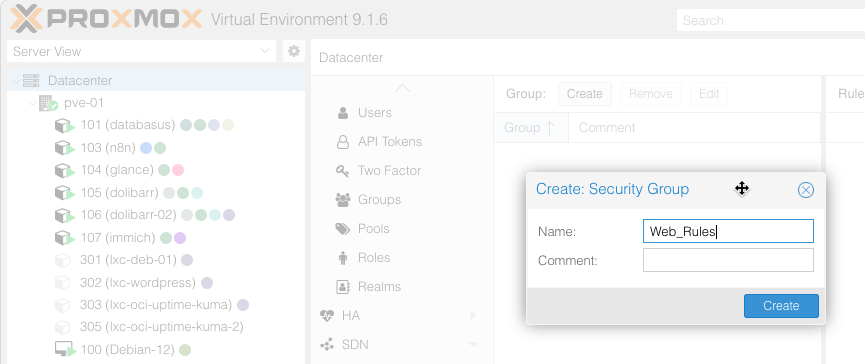The width and height of the screenshot is (865, 364).
Task: Click the Comment input field
Action: pyautogui.click(x=728, y=260)
